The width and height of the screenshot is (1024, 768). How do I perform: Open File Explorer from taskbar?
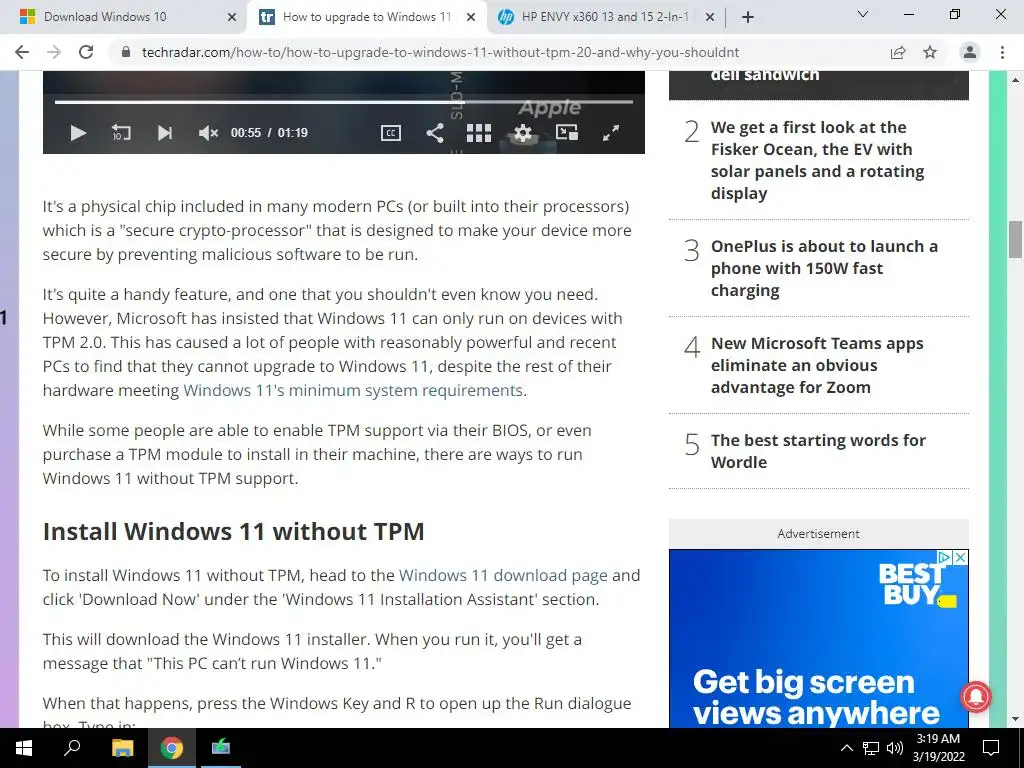[122, 748]
